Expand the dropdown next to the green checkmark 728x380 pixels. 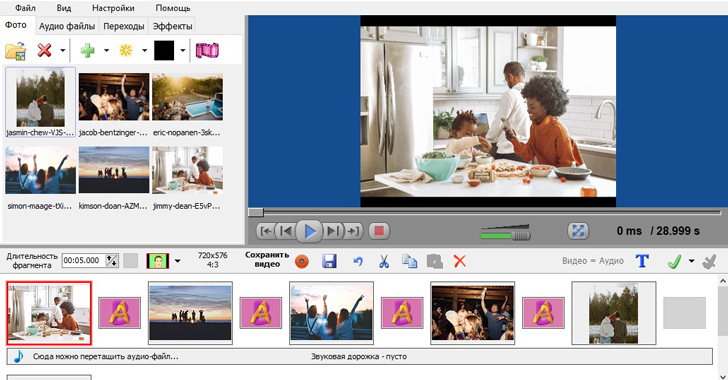pyautogui.click(x=691, y=261)
